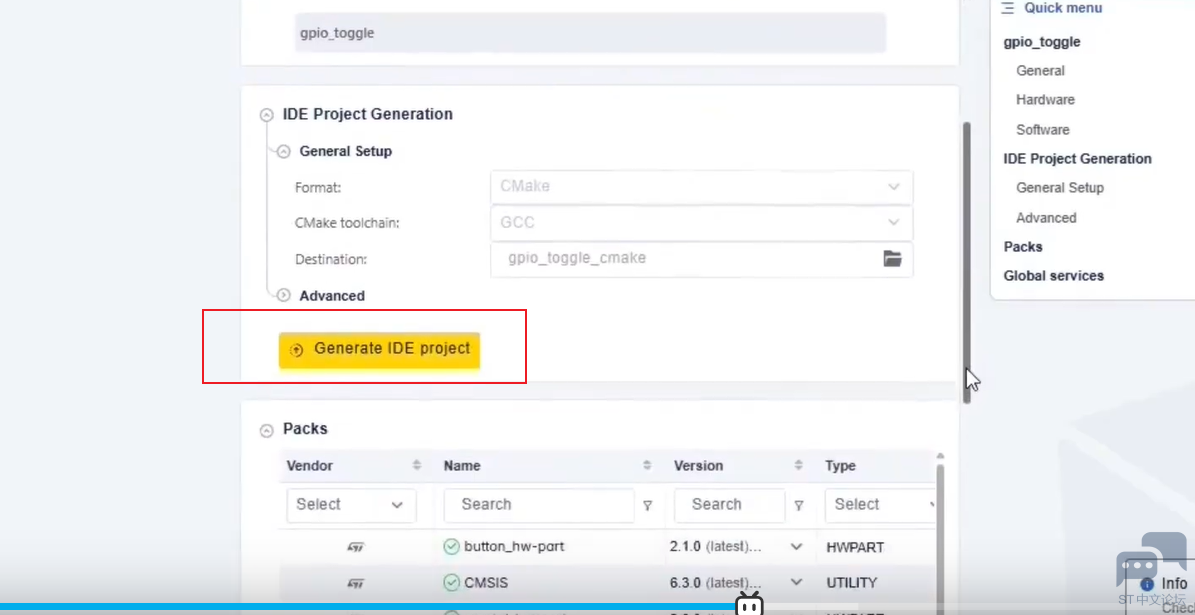
Task: Click the gpio_toggle project name field
Action: pyautogui.click(x=591, y=34)
